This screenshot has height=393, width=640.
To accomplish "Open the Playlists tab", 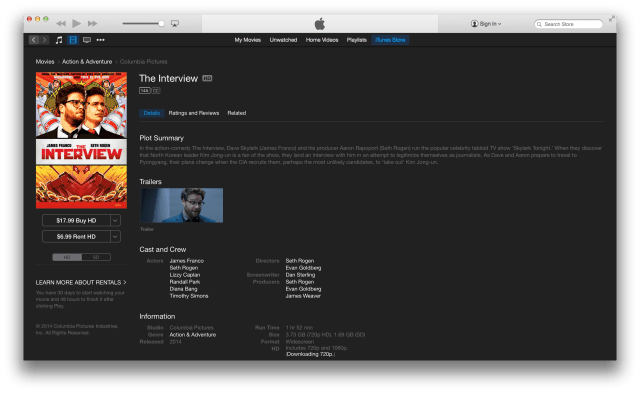I will 356,40.
